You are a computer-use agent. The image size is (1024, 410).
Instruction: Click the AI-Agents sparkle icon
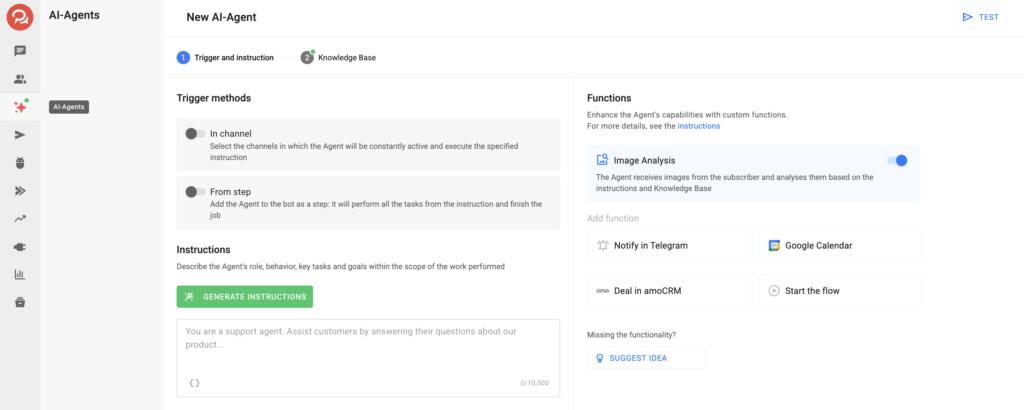tap(20, 107)
